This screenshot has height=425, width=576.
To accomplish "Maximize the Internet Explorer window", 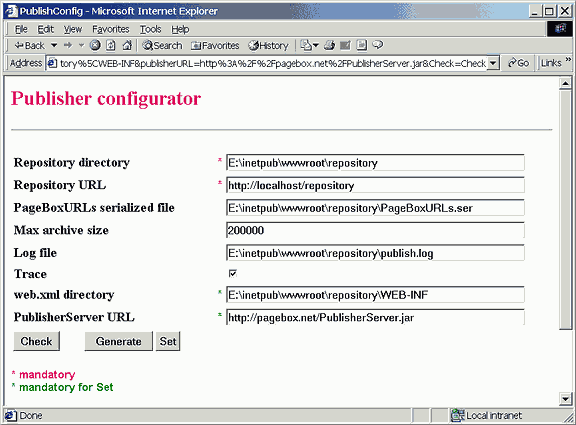I will coord(549,11).
